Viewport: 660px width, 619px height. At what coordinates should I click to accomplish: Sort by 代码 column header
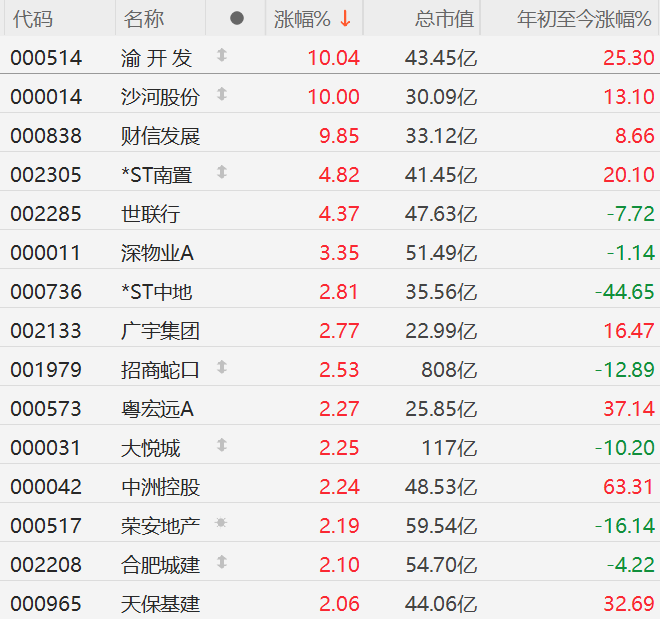click(33, 19)
